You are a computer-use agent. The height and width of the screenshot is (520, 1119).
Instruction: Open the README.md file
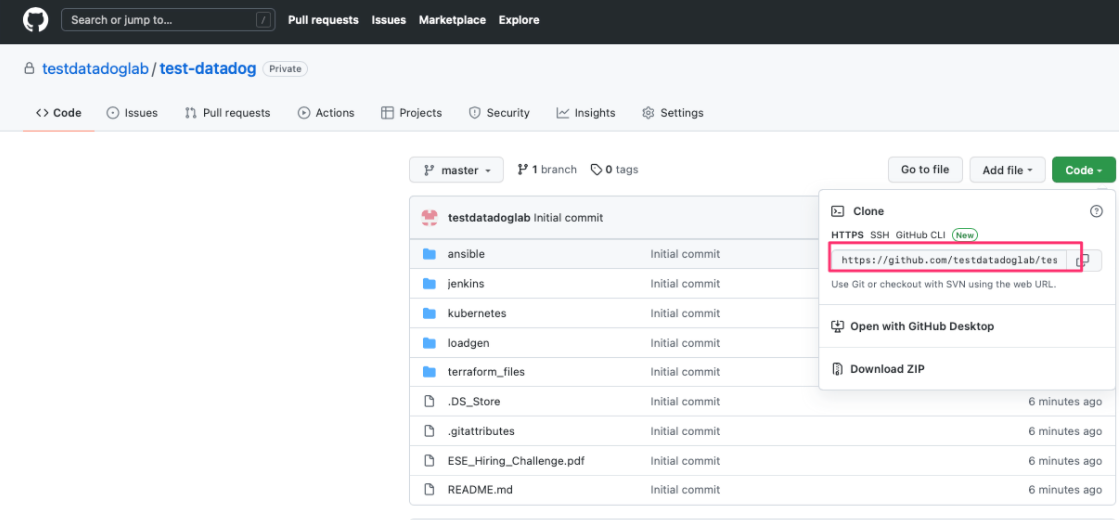[x=480, y=490]
